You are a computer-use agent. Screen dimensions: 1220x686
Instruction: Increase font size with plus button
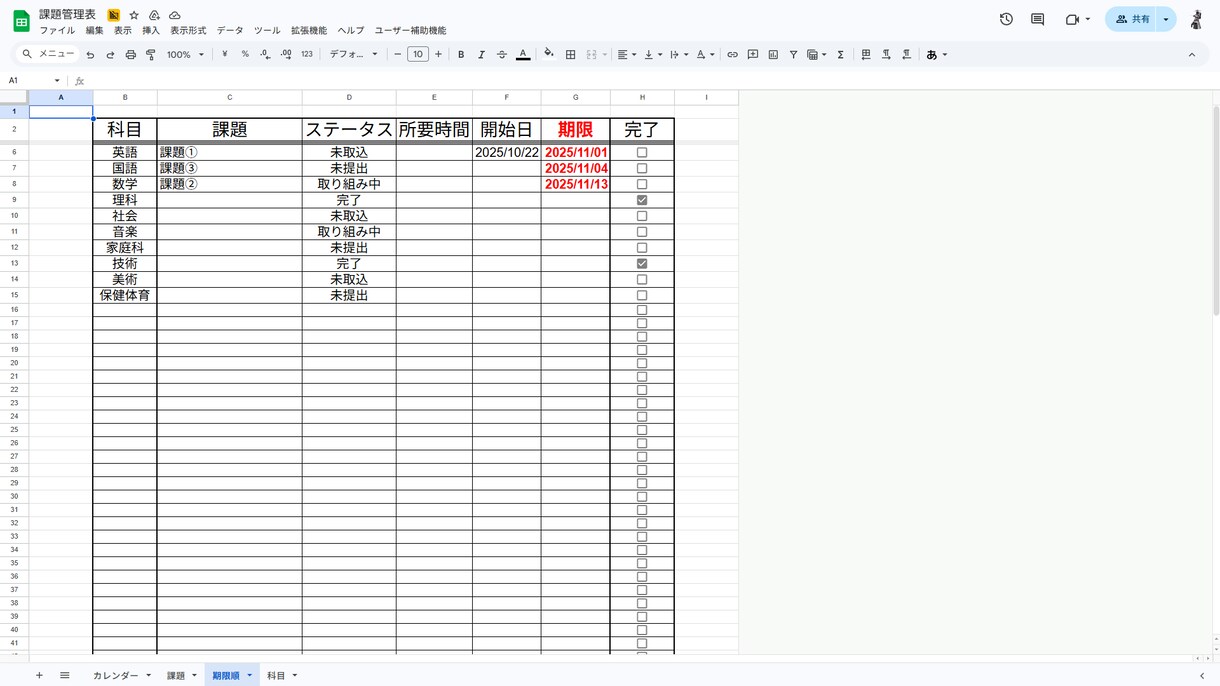coord(438,55)
